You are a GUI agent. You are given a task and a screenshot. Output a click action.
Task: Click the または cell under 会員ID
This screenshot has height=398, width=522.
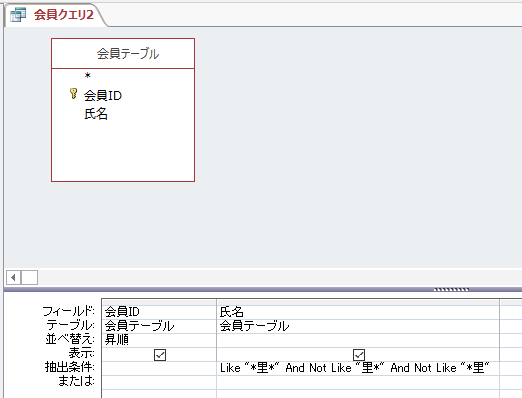159,382
